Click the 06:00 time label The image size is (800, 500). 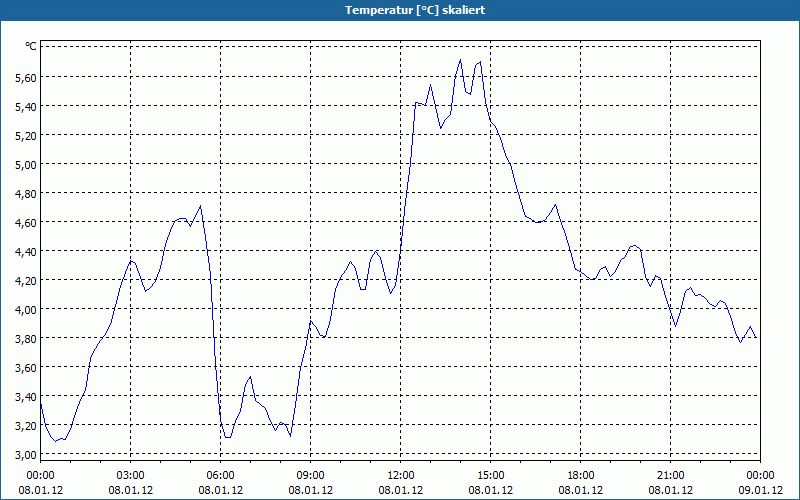[x=220, y=476]
